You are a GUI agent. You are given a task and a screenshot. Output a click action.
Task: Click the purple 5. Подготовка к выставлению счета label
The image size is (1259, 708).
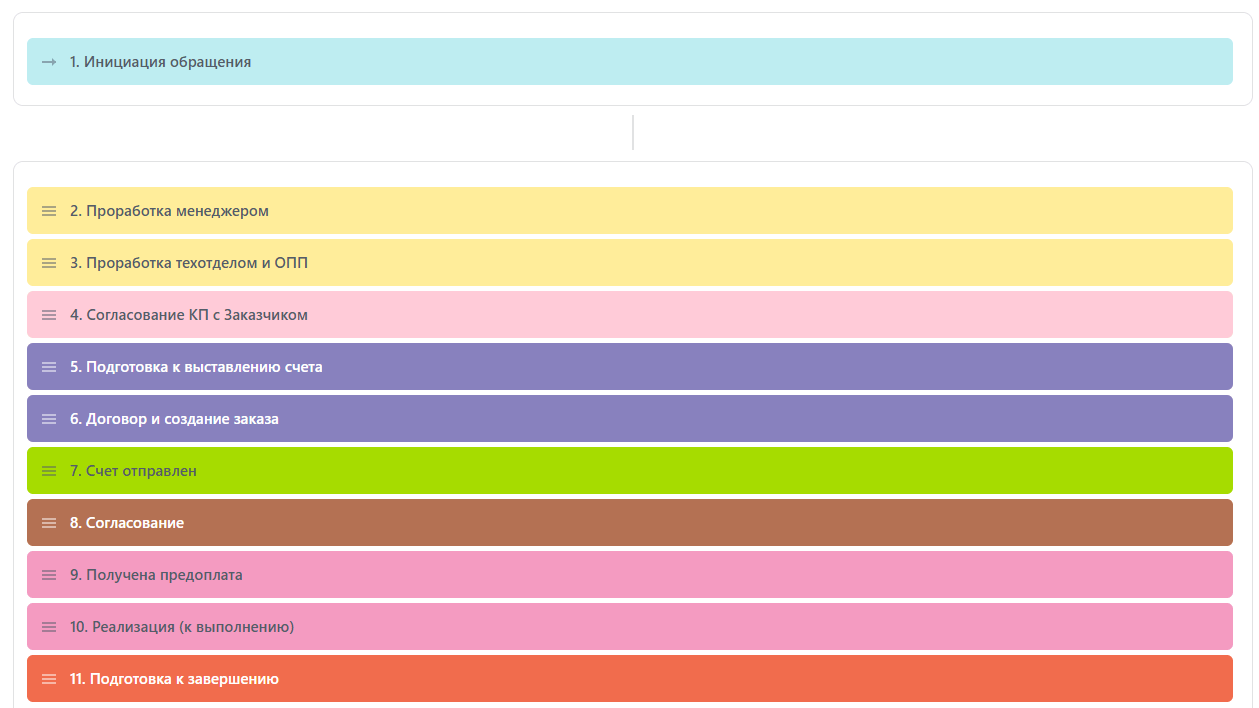click(x=196, y=367)
